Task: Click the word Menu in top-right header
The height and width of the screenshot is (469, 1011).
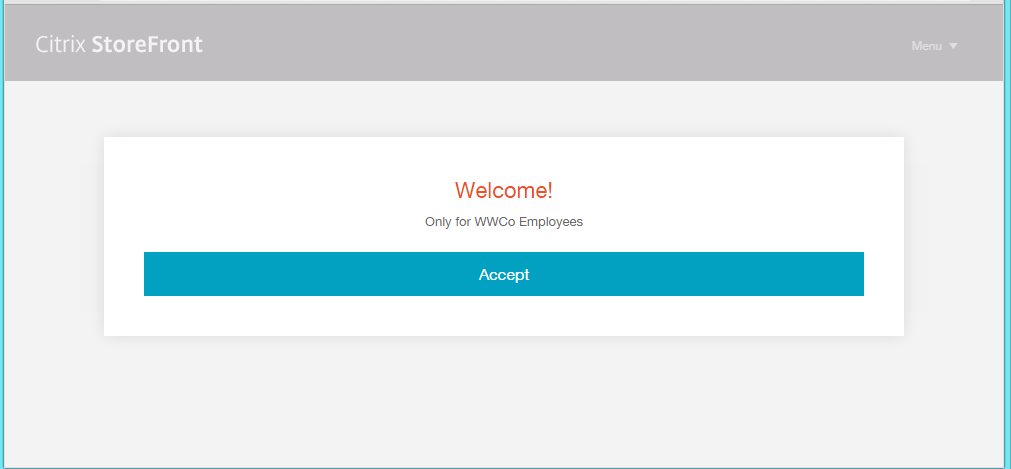Action: [x=926, y=46]
